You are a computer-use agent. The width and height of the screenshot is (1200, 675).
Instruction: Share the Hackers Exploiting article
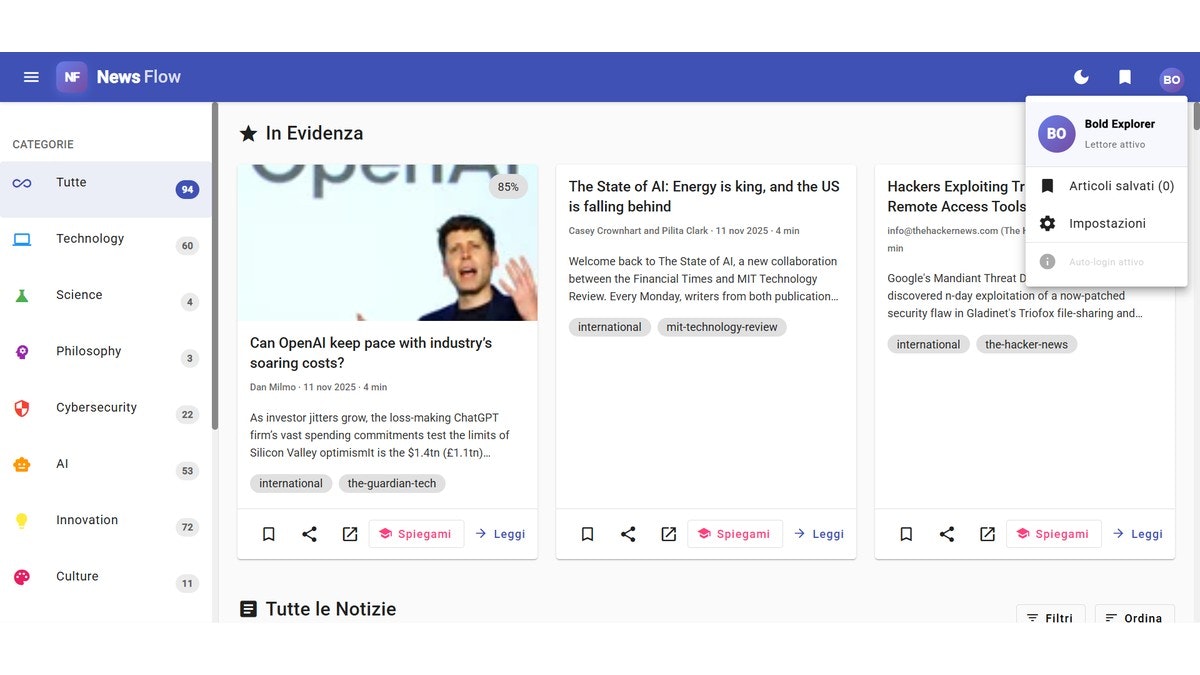pos(947,533)
